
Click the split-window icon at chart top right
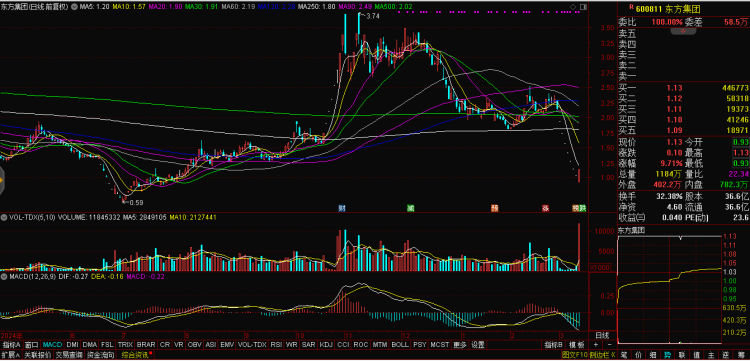pos(583,7)
